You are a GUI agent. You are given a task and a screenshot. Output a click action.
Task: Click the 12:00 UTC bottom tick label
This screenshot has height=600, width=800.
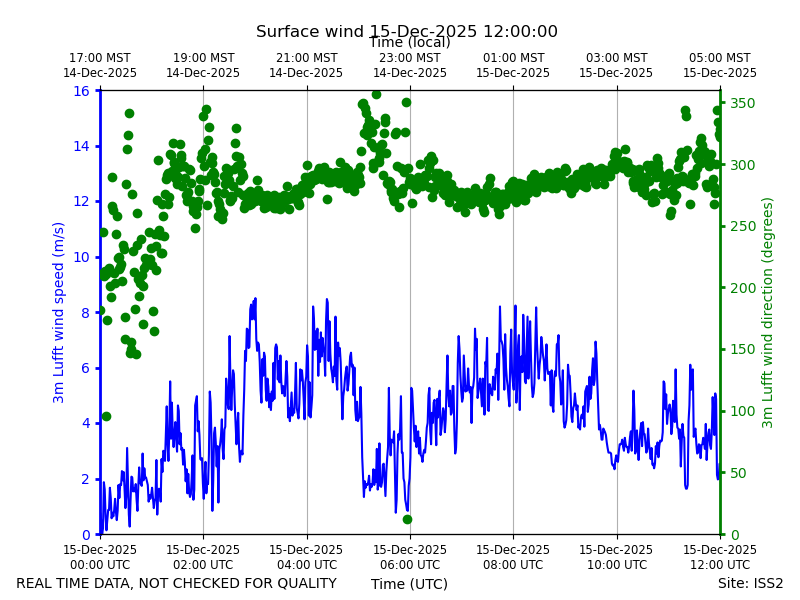click(719, 557)
